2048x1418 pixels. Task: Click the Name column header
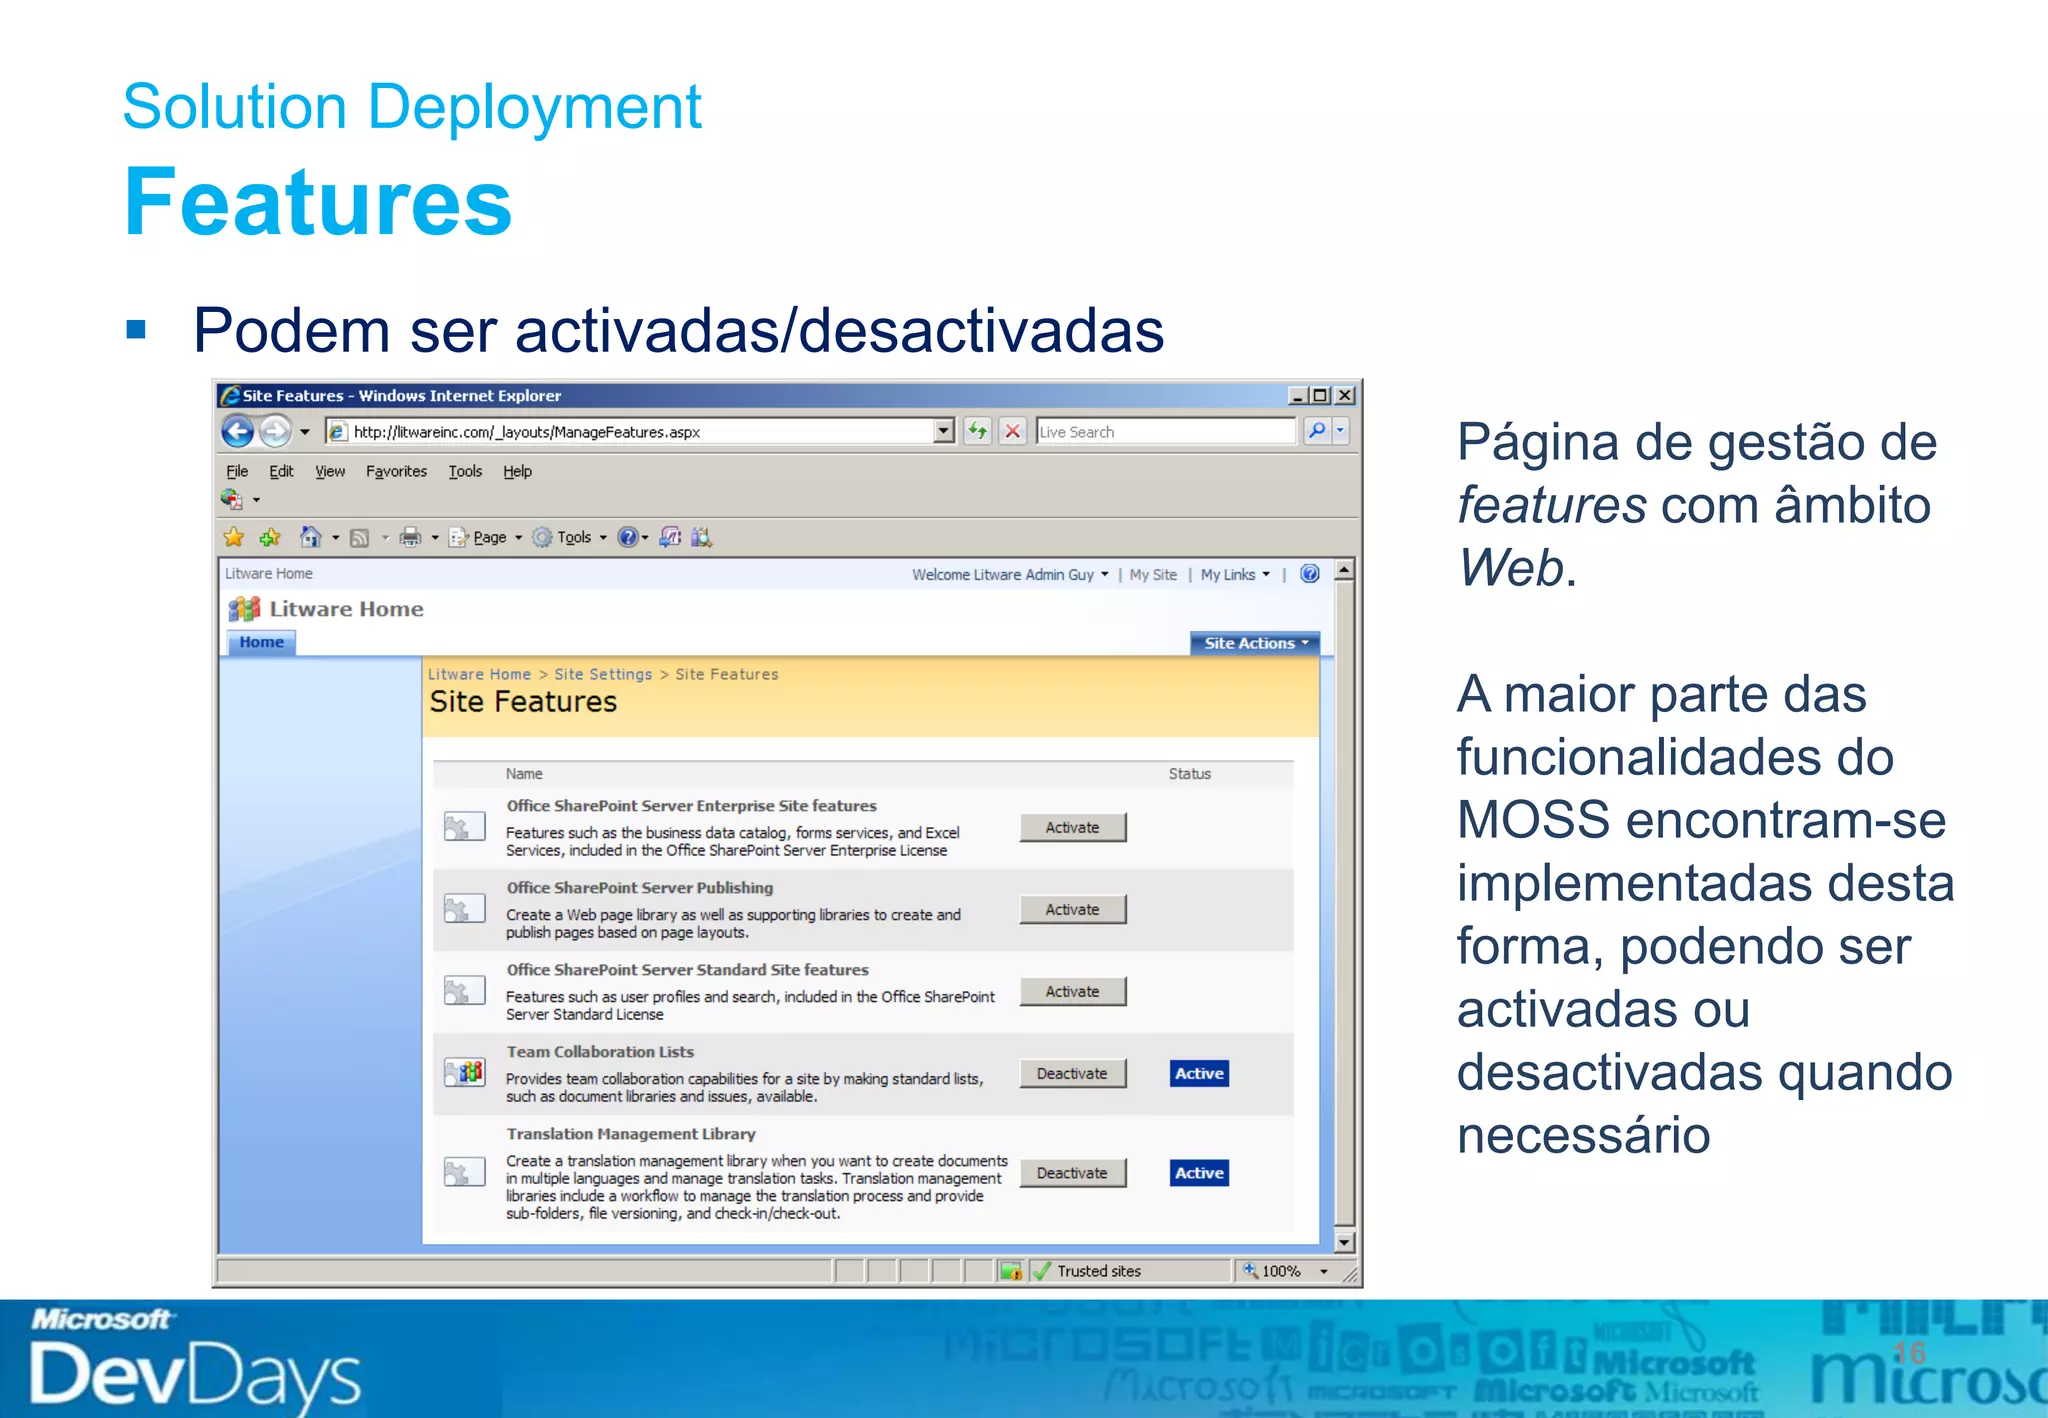tap(524, 774)
